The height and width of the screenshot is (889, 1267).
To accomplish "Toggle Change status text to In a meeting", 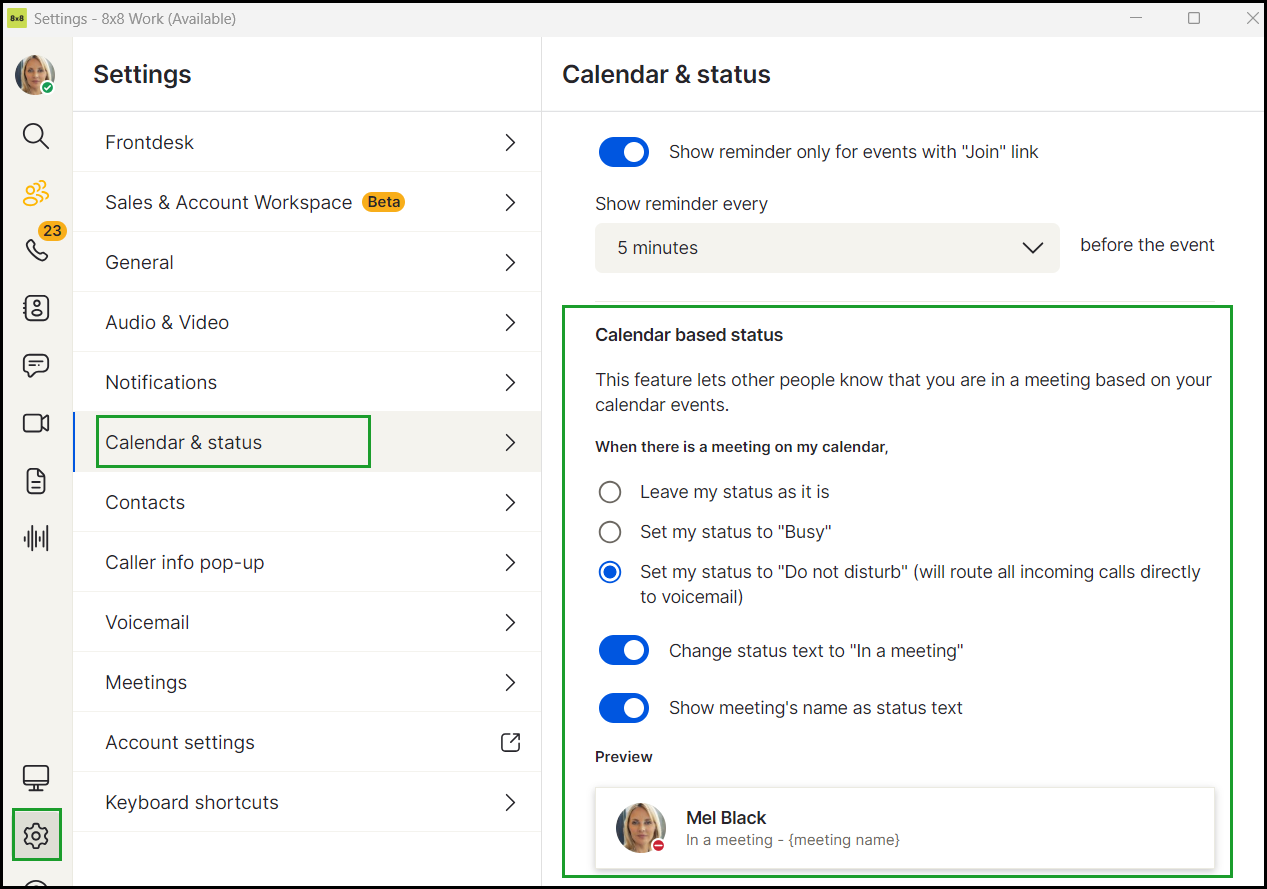I will (624, 651).
